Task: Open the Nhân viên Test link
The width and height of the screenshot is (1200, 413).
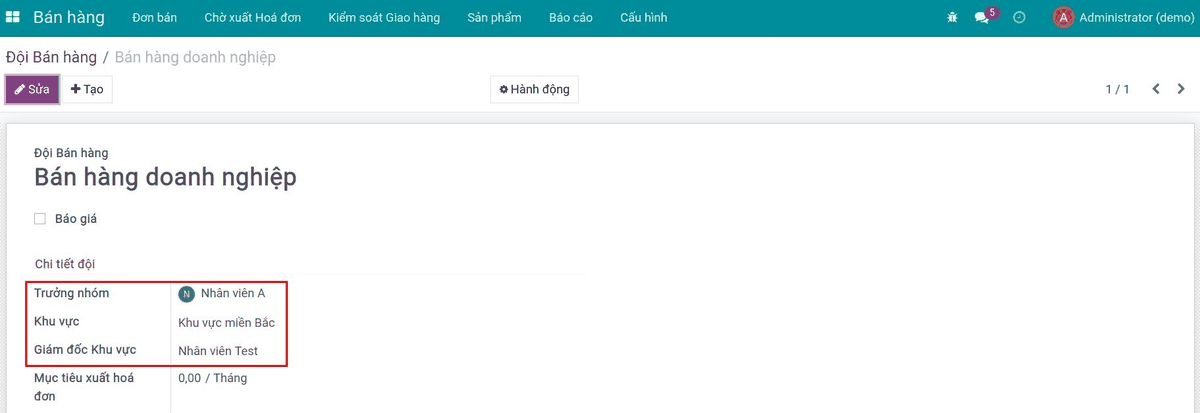Action: pos(218,351)
